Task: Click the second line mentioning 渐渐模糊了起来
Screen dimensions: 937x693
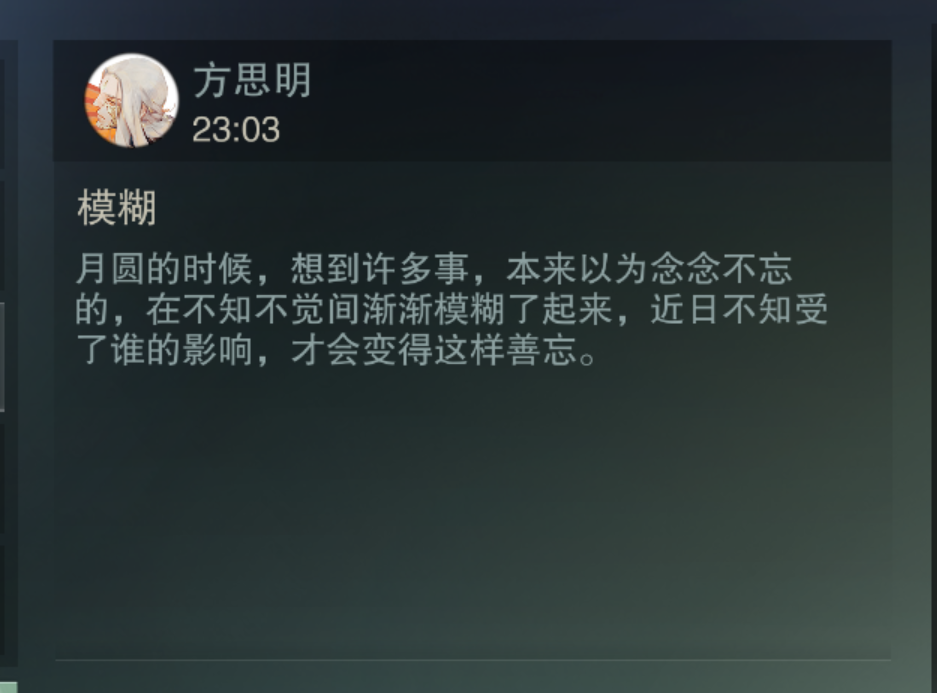Action: click(452, 309)
